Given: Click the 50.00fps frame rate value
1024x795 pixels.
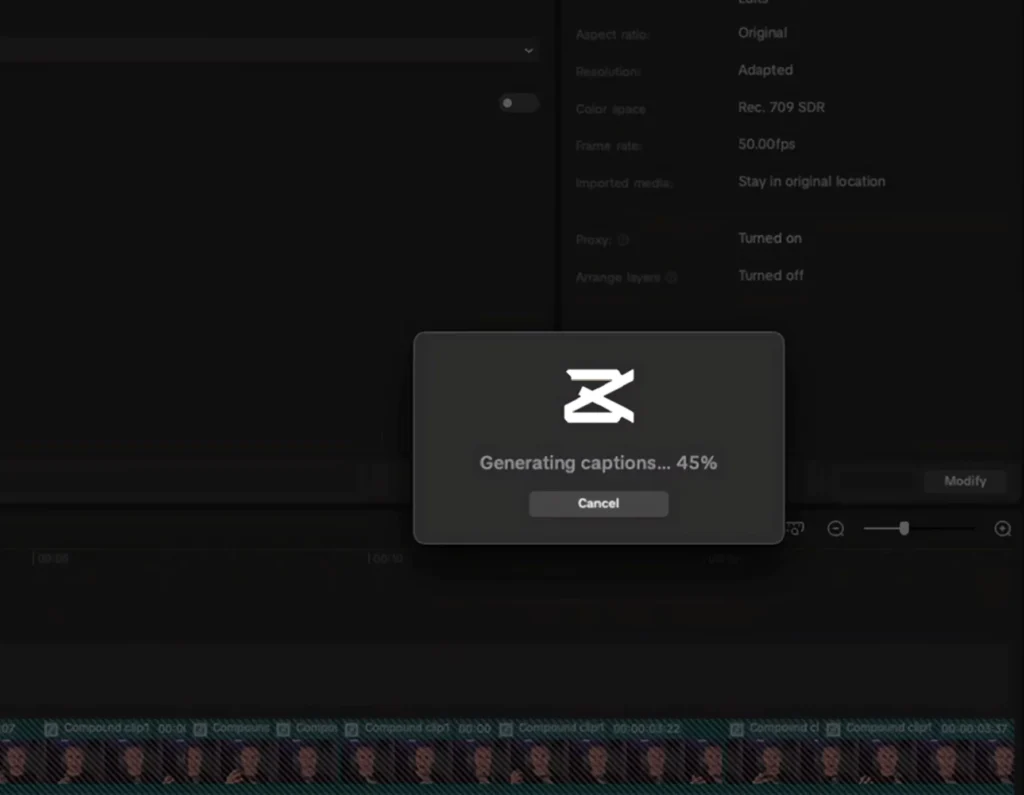Looking at the screenshot, I should coord(766,144).
